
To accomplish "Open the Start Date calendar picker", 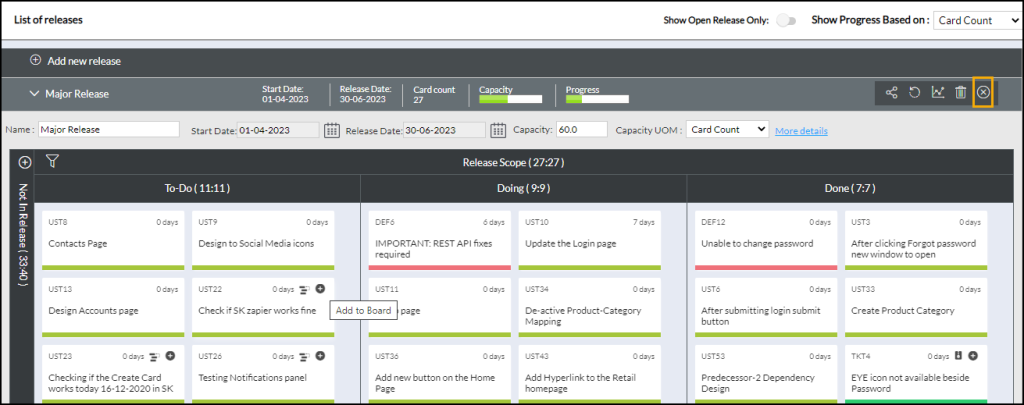I will pyautogui.click(x=332, y=130).
